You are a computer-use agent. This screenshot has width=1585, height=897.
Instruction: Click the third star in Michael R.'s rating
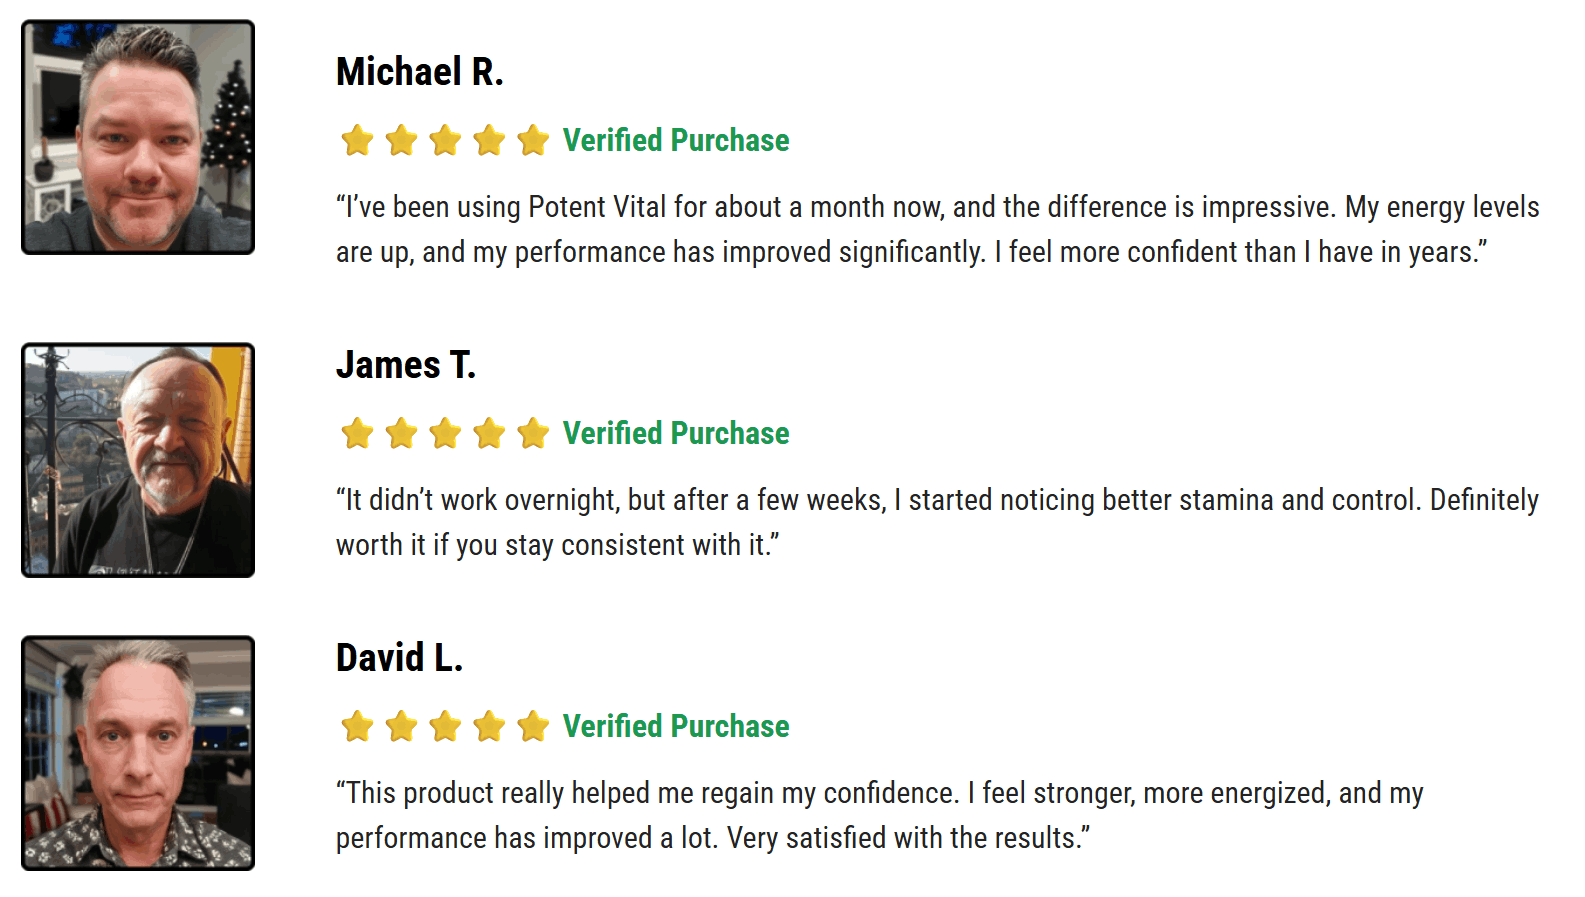445,141
